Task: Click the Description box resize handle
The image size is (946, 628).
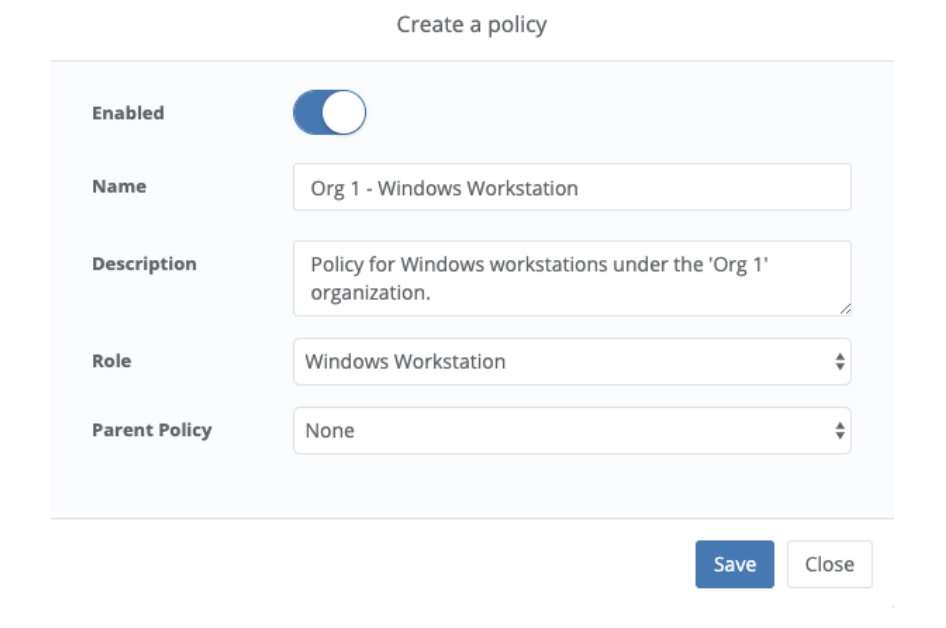Action: pos(845,309)
